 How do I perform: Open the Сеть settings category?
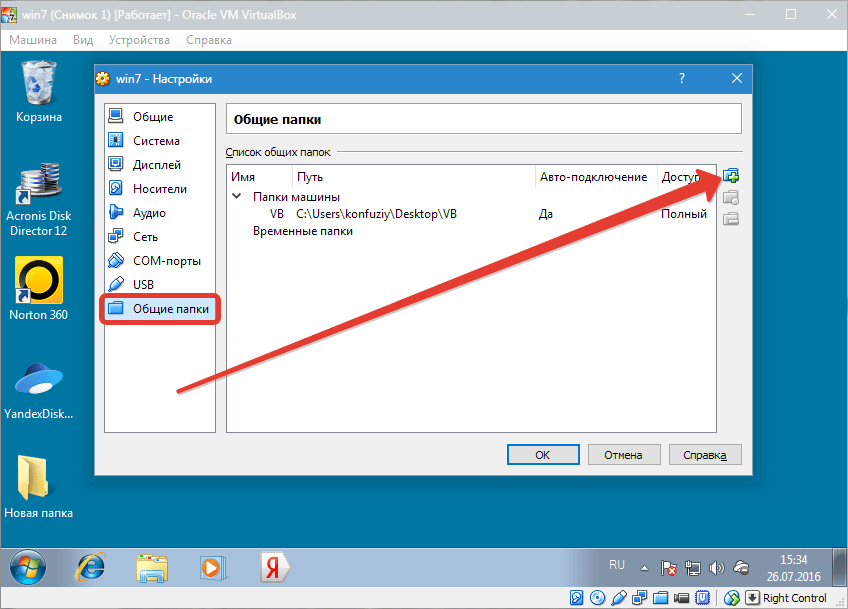click(160, 236)
